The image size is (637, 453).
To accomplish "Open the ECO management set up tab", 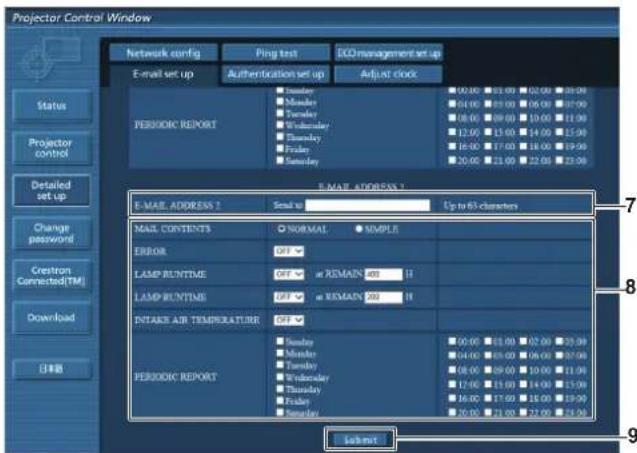I will pyautogui.click(x=389, y=53).
